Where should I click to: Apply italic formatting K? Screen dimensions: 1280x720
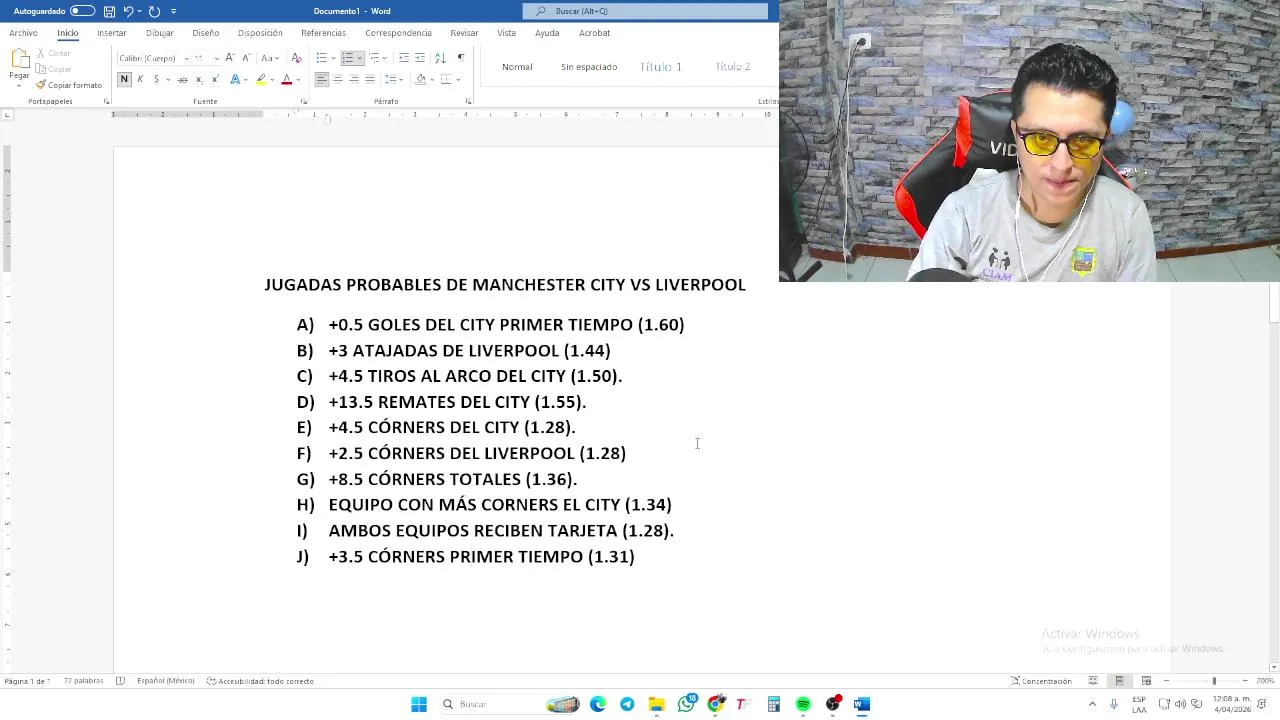[x=140, y=79]
